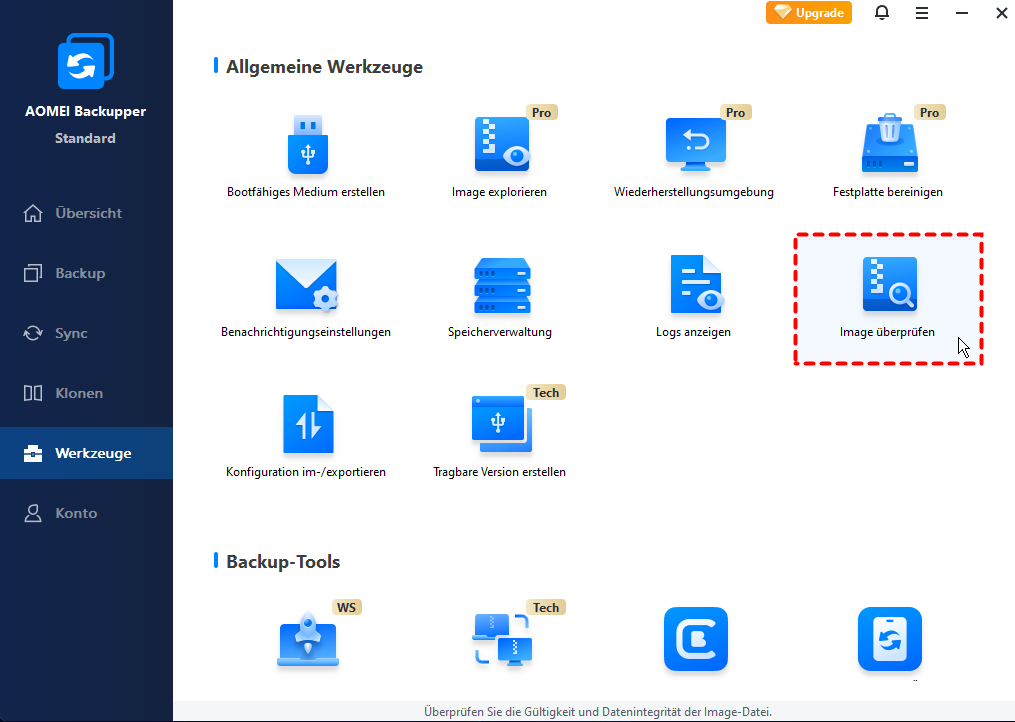Screen dimensions: 1015x722
Task: Click the Pro badge on Festplatte bereinigen
Action: tap(930, 113)
